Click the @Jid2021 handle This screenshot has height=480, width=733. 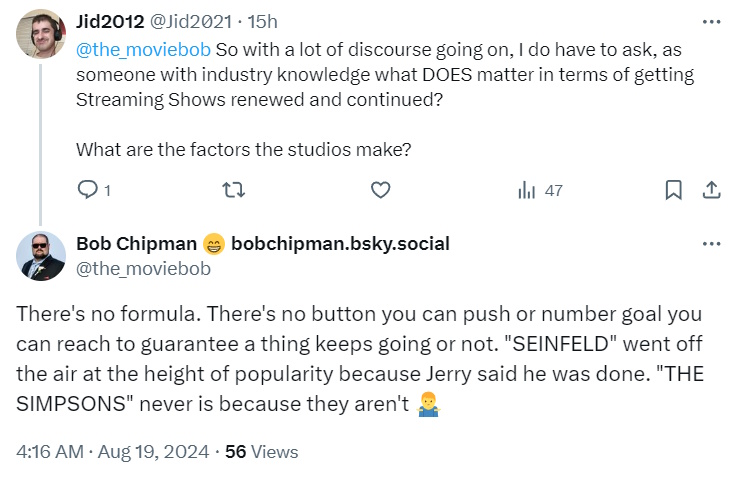coord(189,22)
